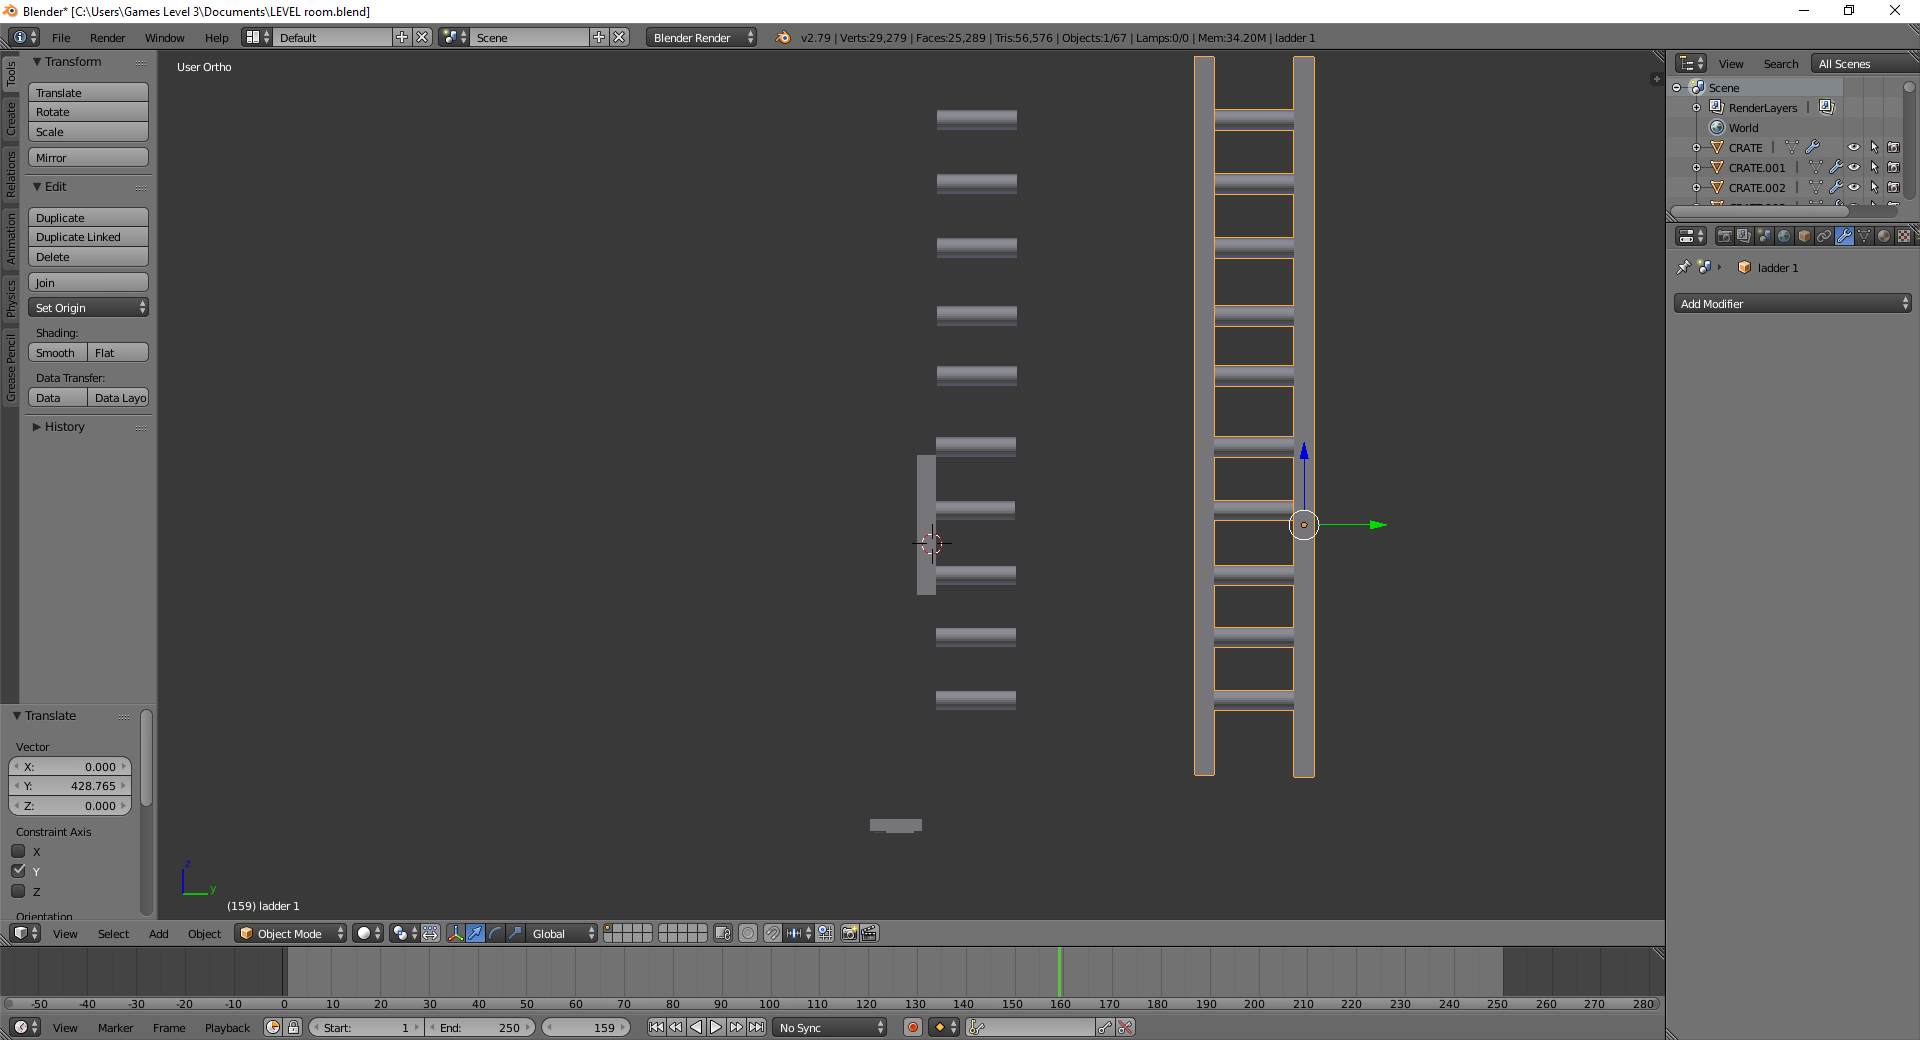Screen dimensions: 1920x1040
Task: Switch to the Create tab in tool shelf
Action: click(11, 118)
